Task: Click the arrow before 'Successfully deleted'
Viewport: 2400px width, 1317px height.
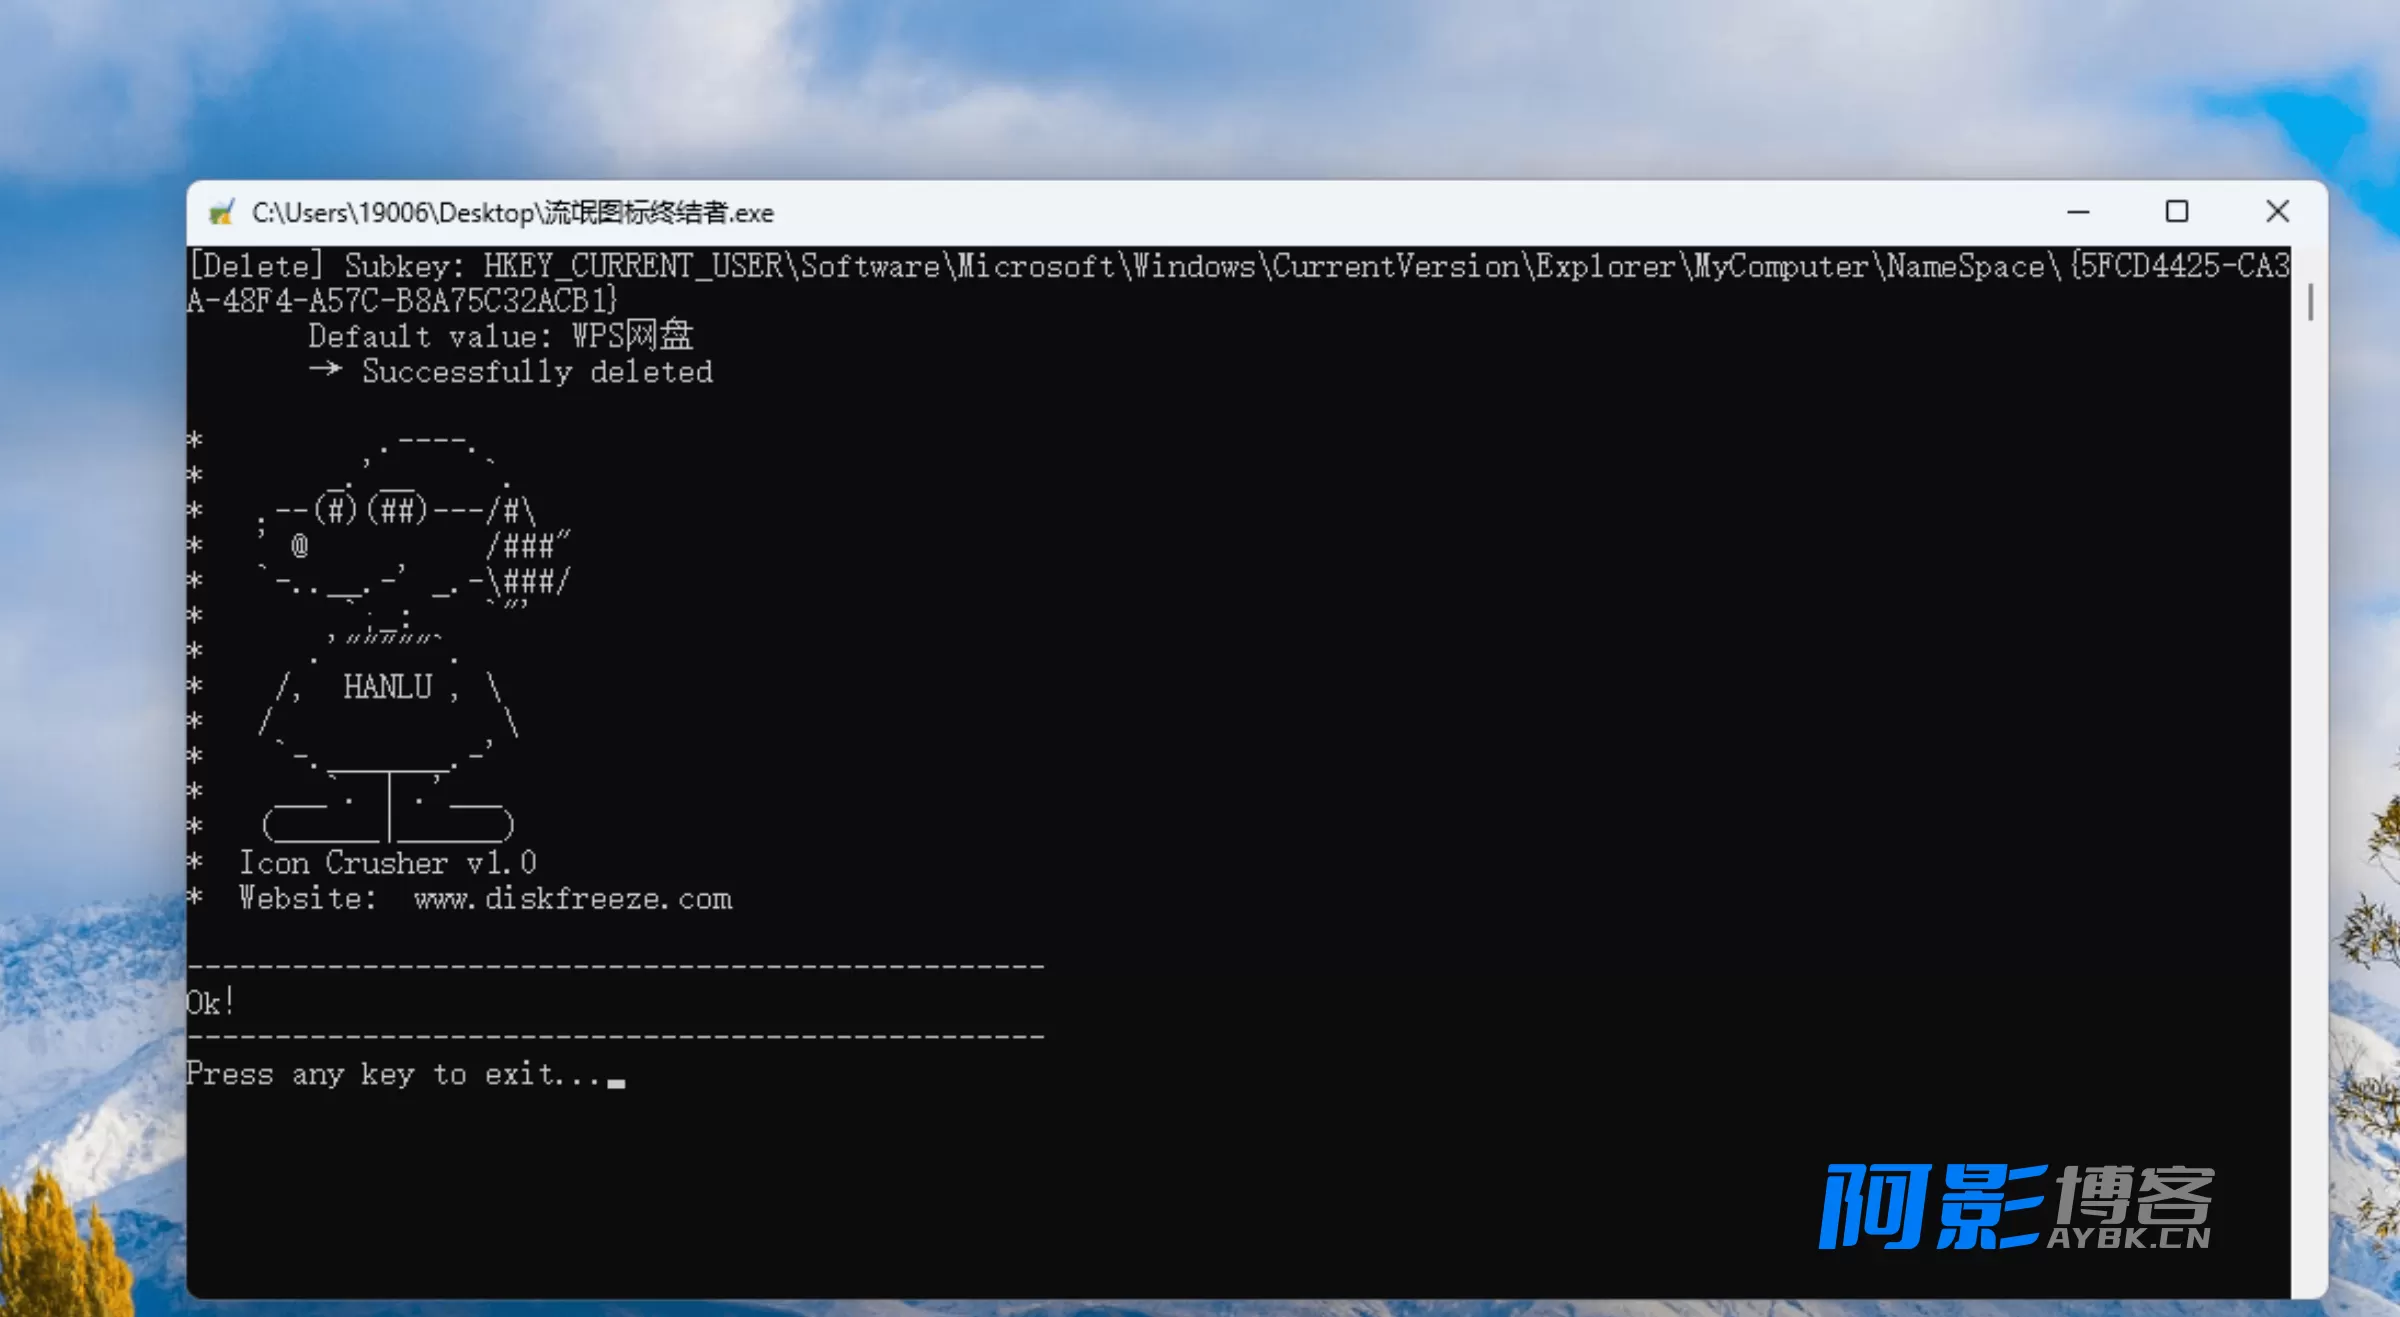Action: click(325, 370)
